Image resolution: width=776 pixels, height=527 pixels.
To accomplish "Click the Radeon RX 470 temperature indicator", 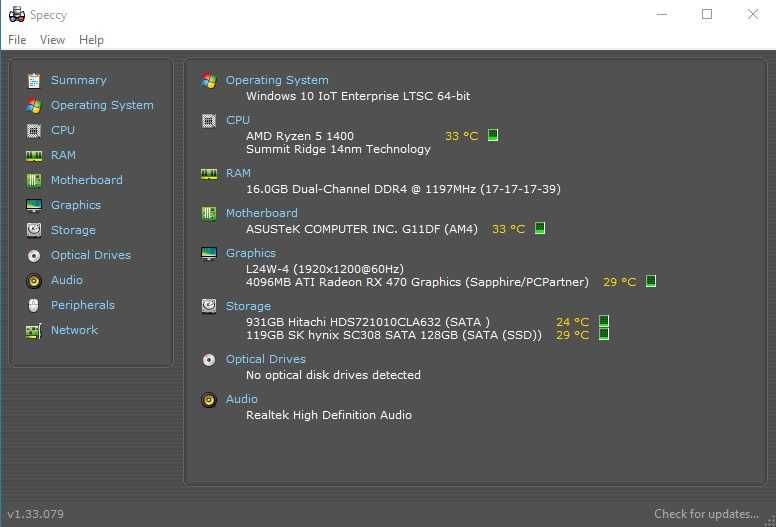I will (x=651, y=281).
